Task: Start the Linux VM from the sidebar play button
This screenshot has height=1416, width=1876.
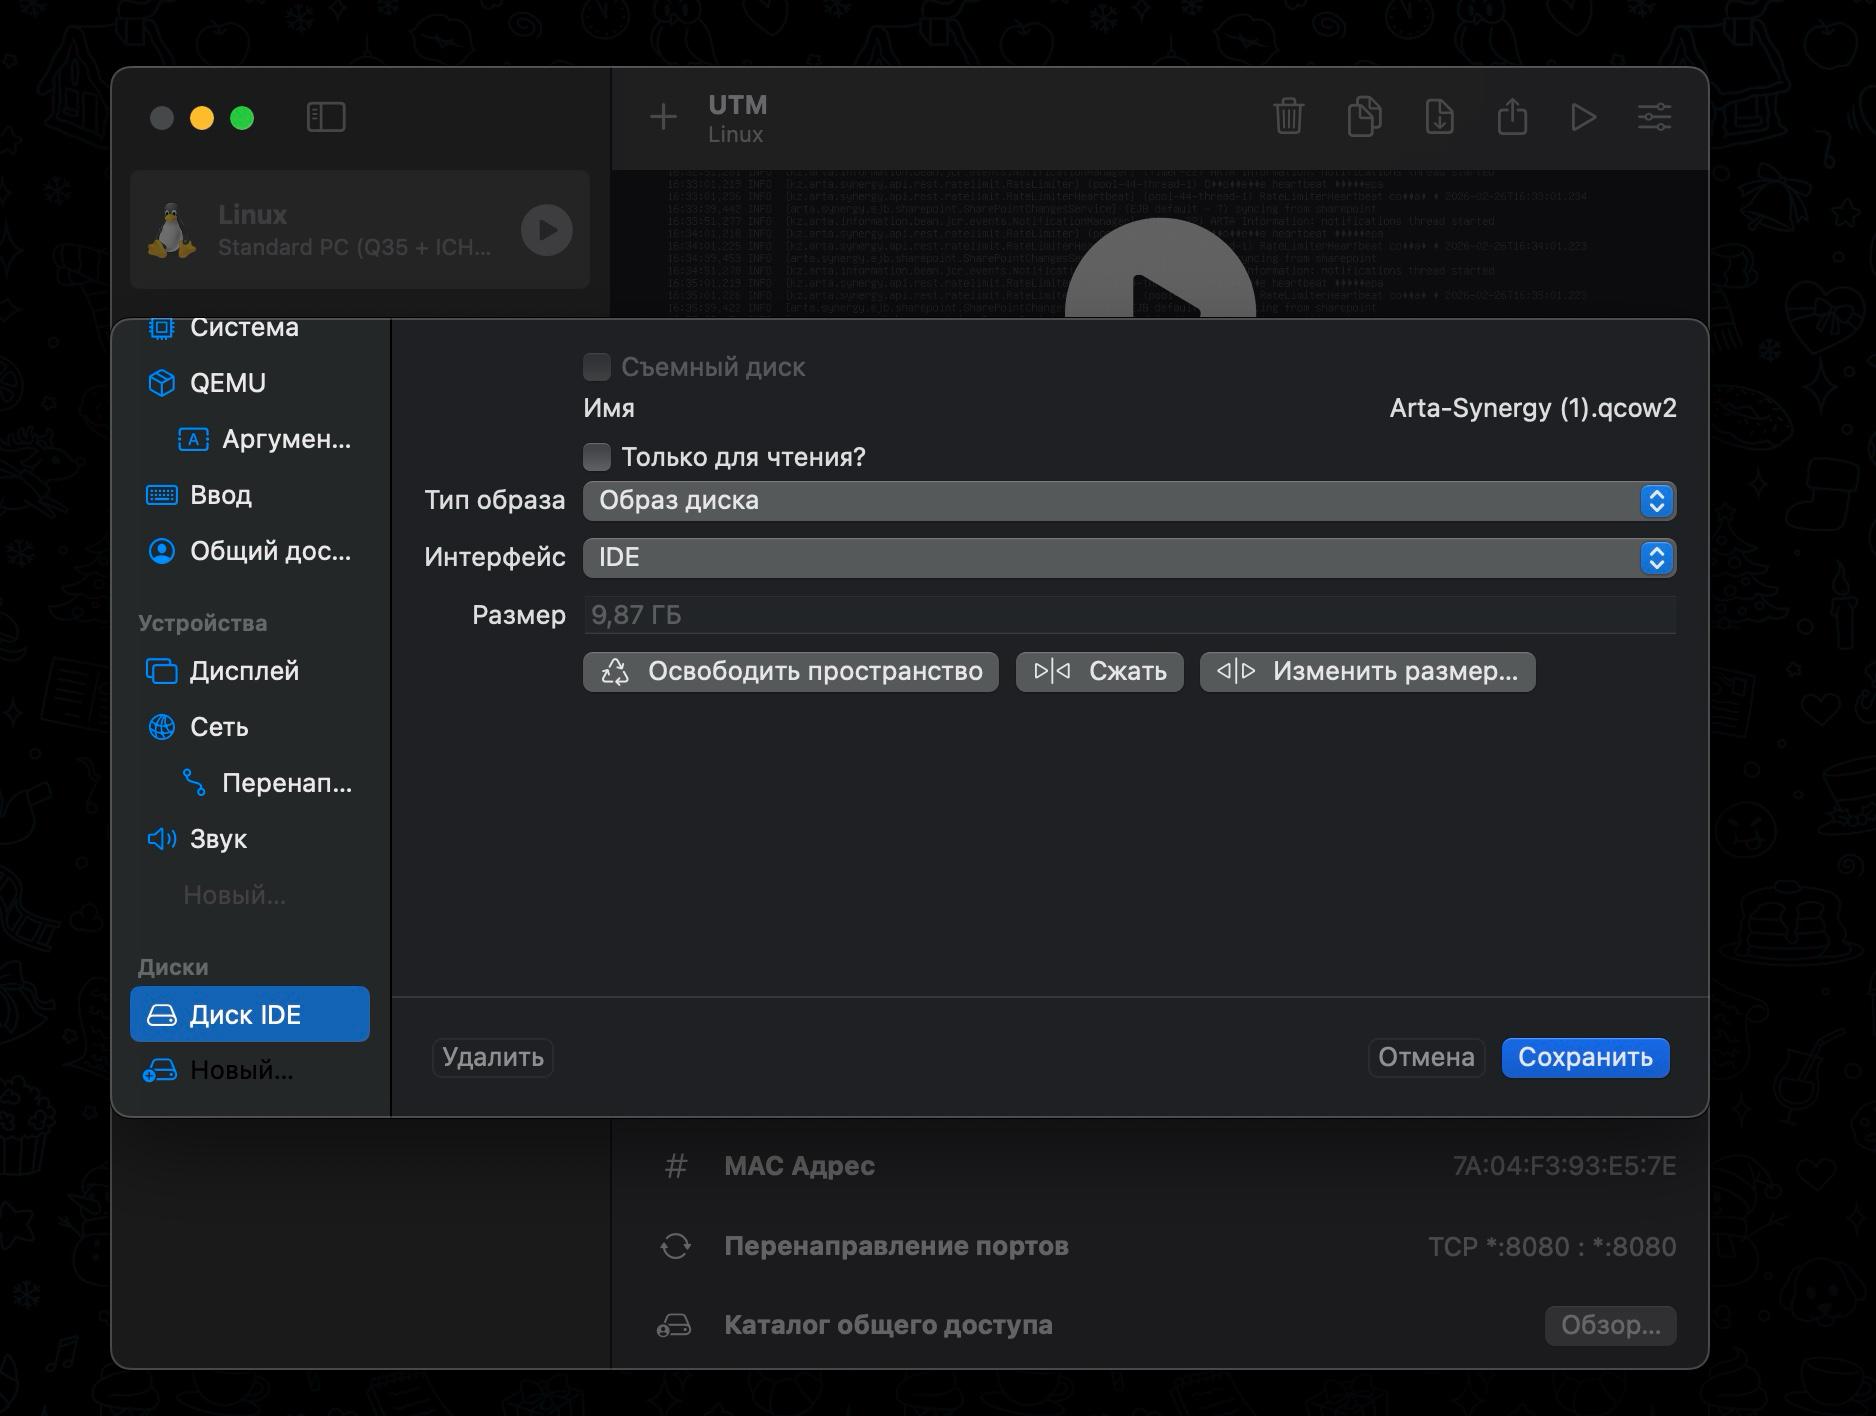Action: [x=546, y=230]
